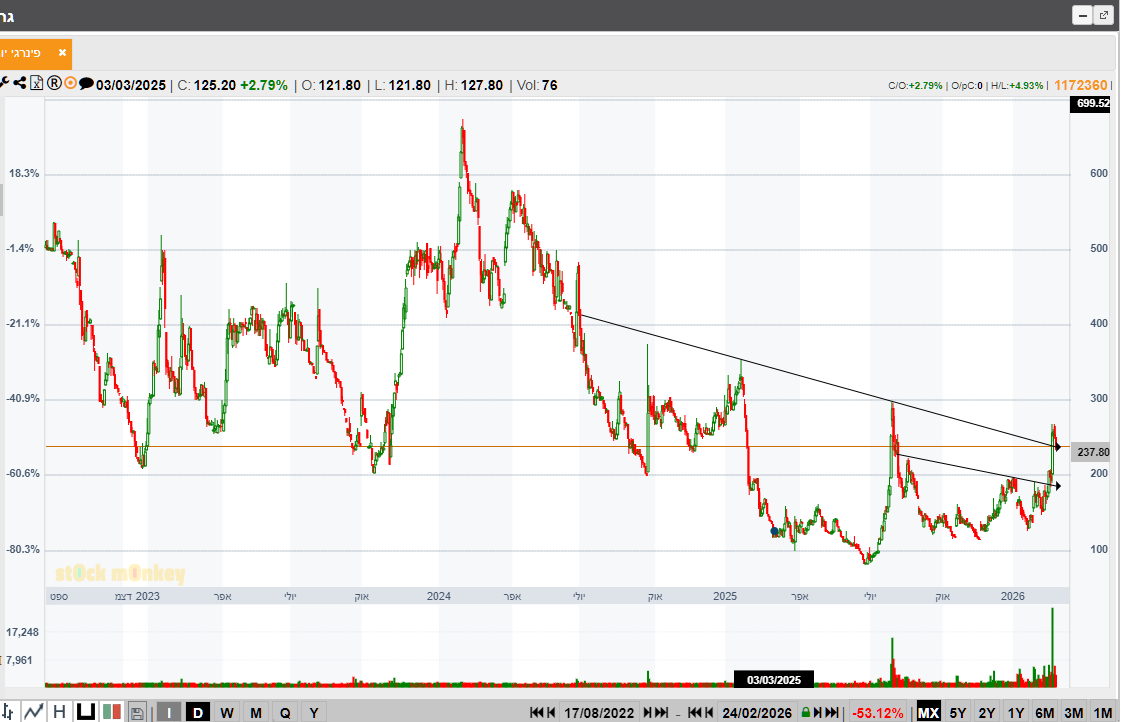Set chart range to 5Y
The image size is (1121, 722).
click(x=958, y=712)
